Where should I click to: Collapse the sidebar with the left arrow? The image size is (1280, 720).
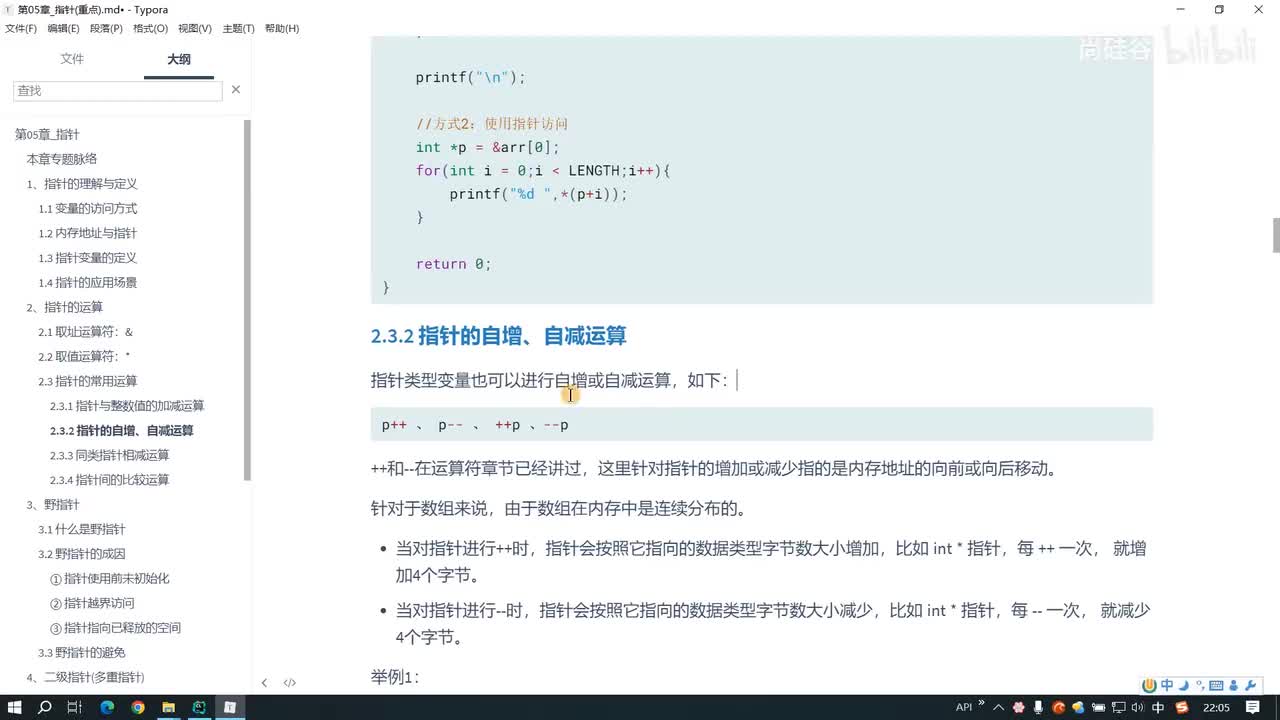[x=264, y=683]
